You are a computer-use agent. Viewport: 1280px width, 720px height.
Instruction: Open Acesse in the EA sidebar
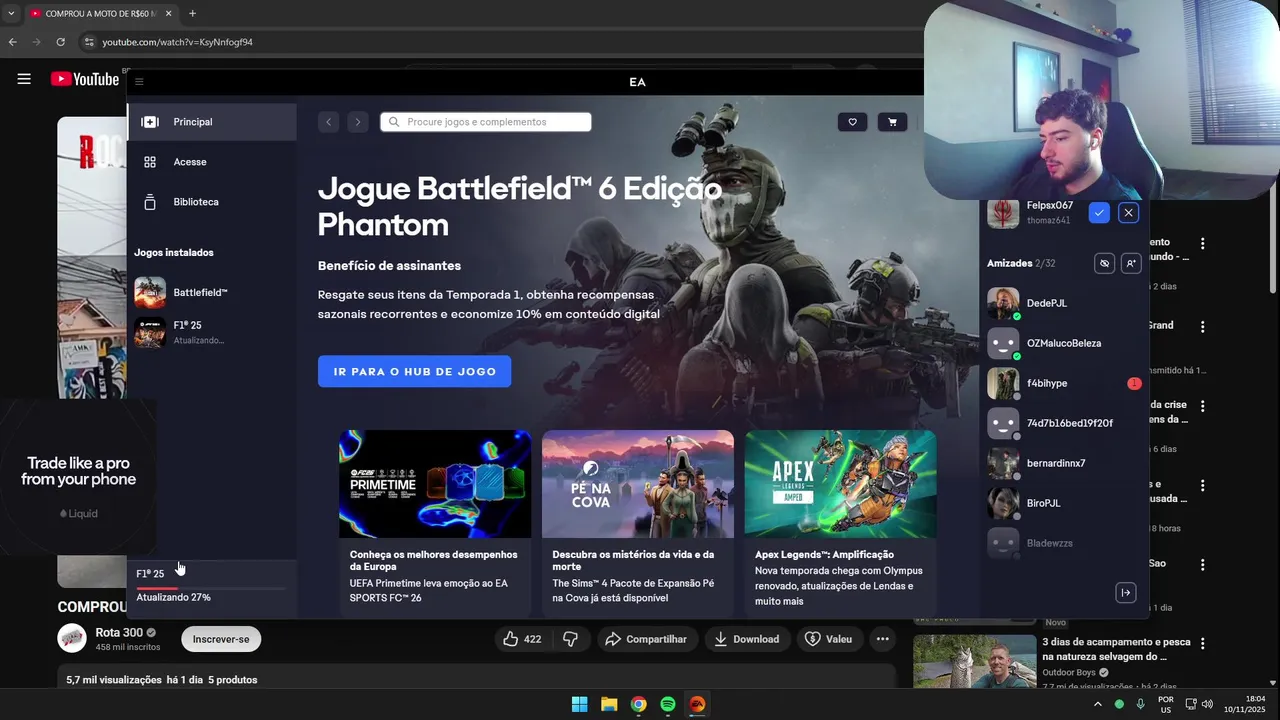click(212, 162)
